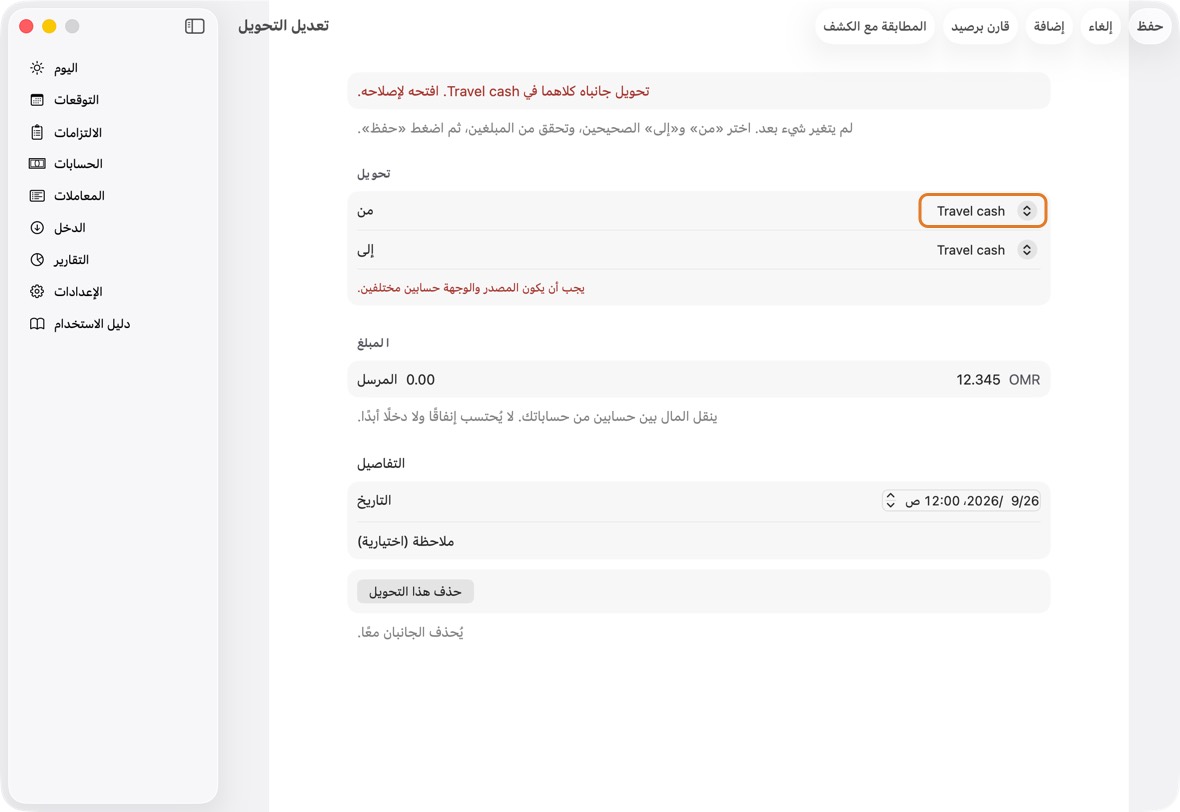Click قارن برصيد button

coord(980,26)
